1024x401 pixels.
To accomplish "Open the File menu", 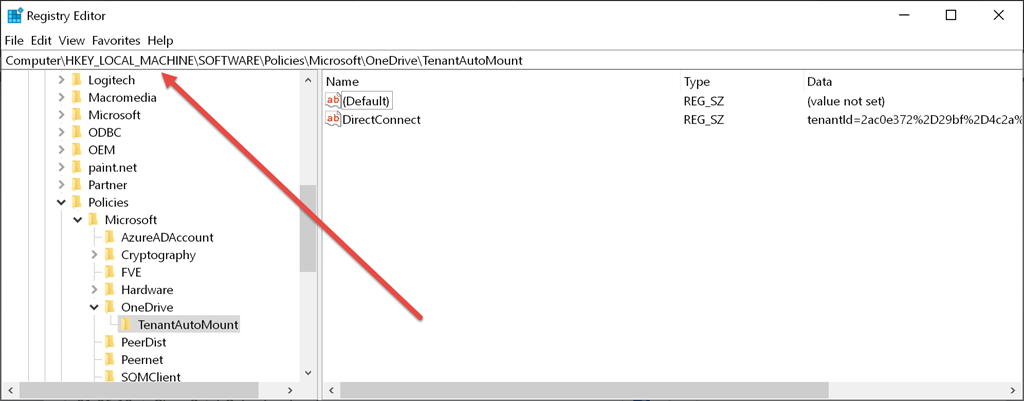I will coord(14,41).
